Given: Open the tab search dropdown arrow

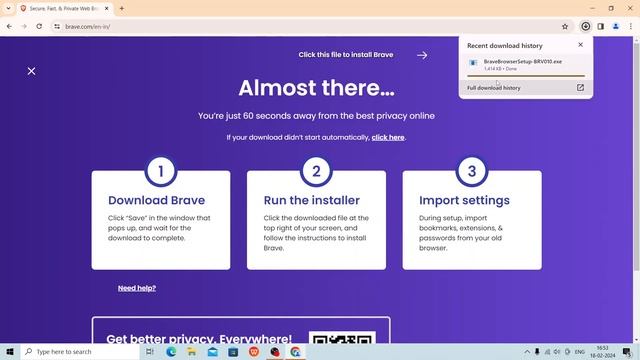Looking at the screenshot, I should [x=9, y=8].
